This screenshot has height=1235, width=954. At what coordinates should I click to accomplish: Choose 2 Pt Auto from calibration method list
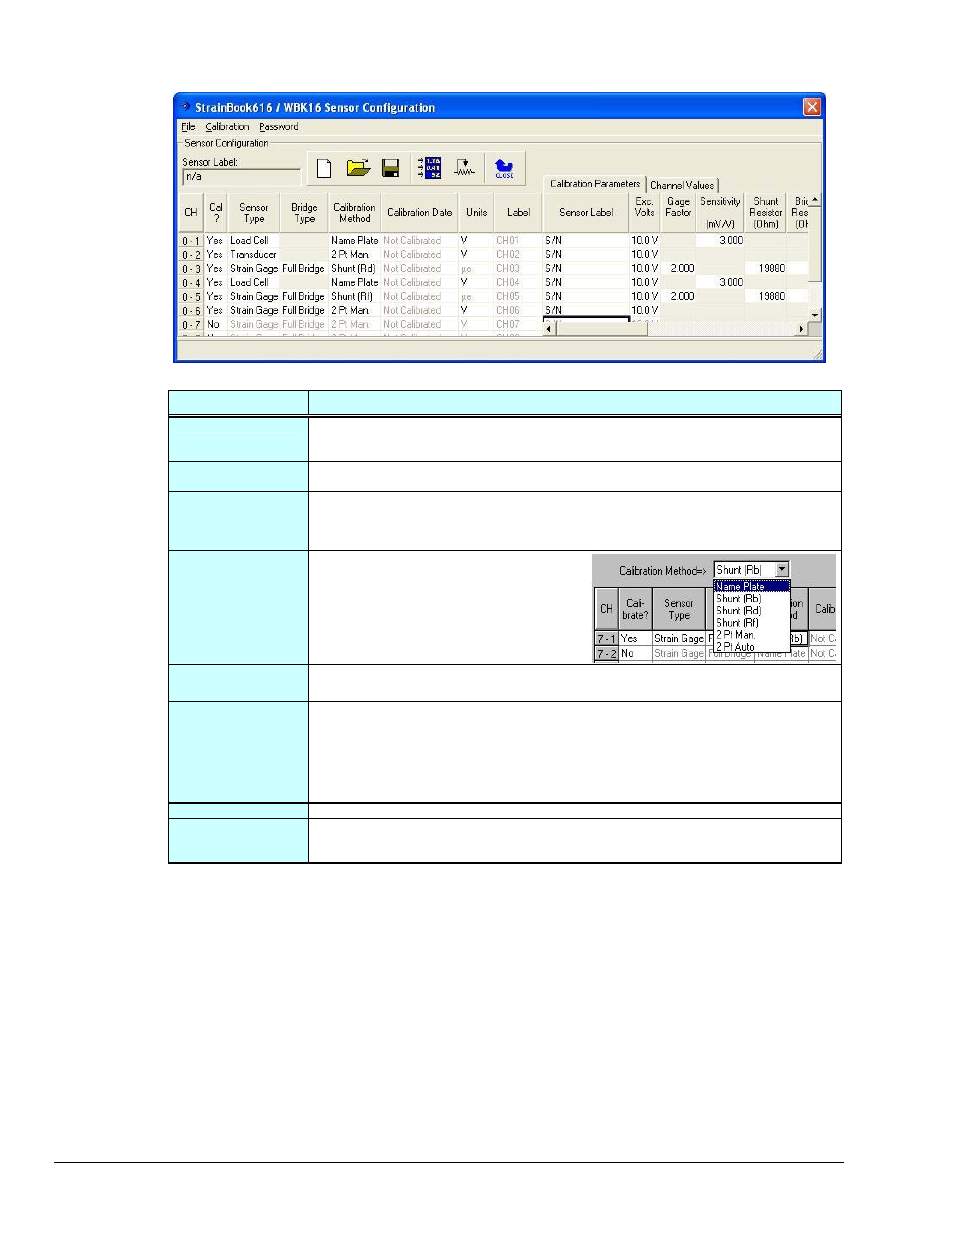point(751,647)
